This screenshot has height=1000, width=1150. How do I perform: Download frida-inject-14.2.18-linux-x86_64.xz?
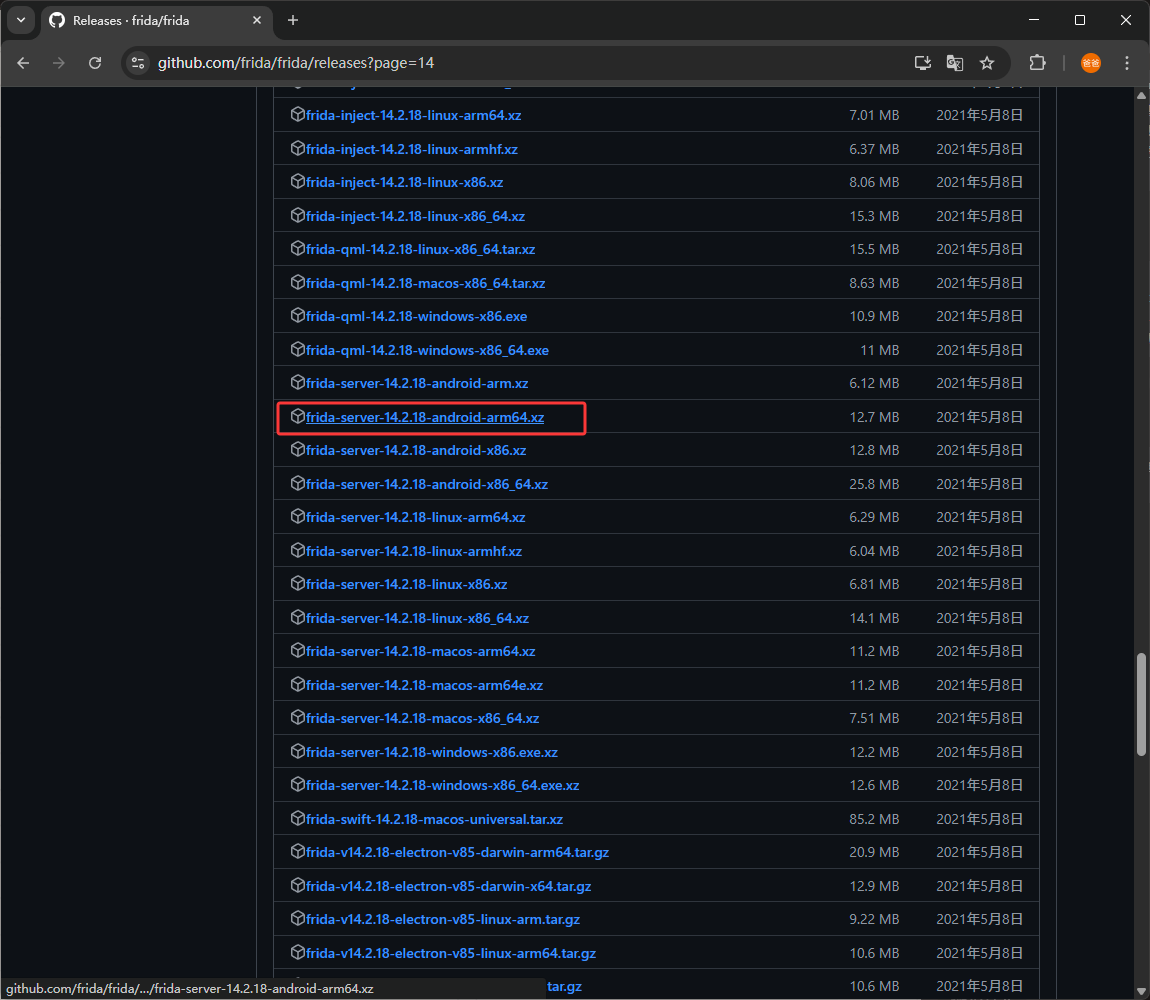click(415, 216)
